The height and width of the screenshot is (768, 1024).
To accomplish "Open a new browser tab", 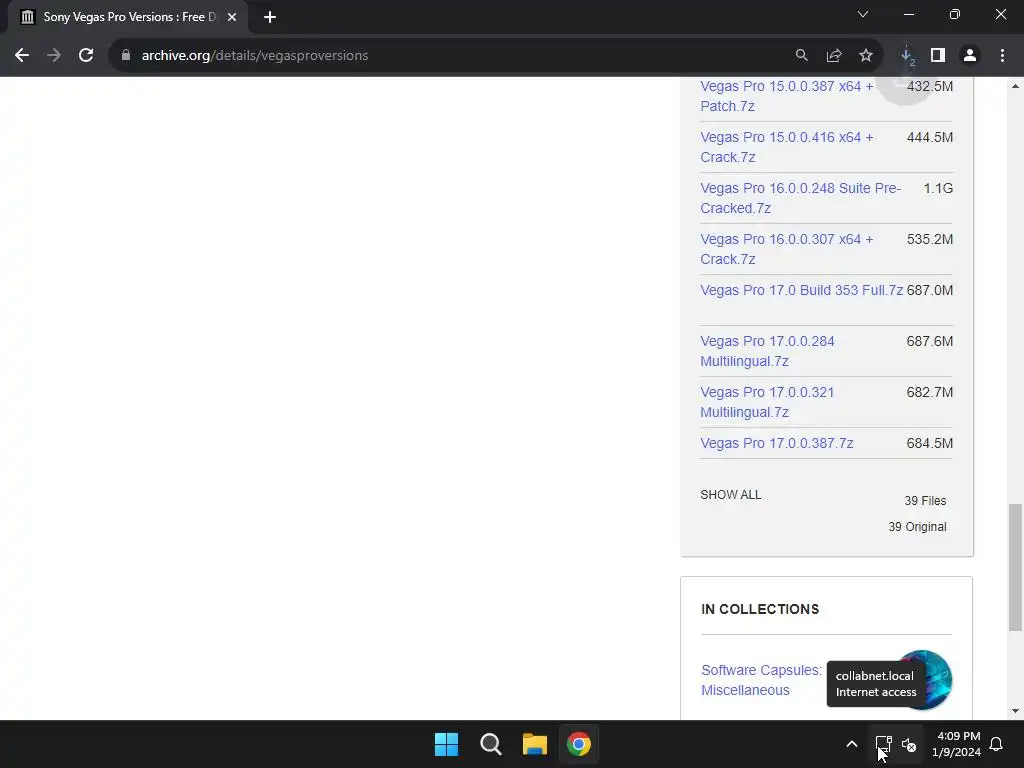I will (270, 17).
